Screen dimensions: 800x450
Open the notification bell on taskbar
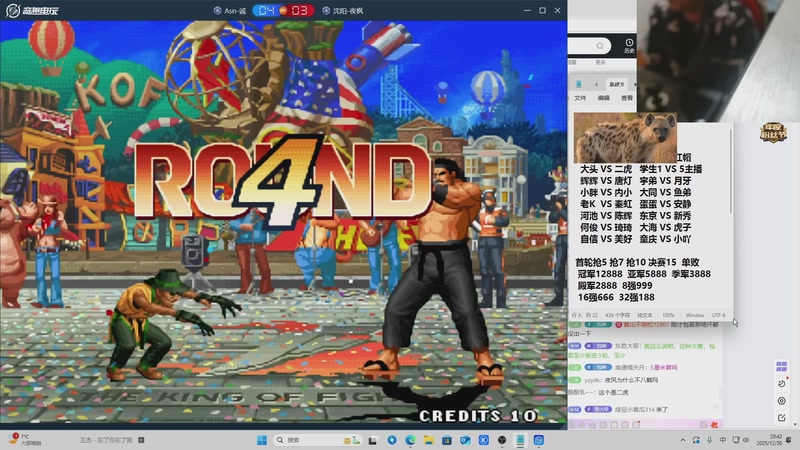click(x=789, y=440)
